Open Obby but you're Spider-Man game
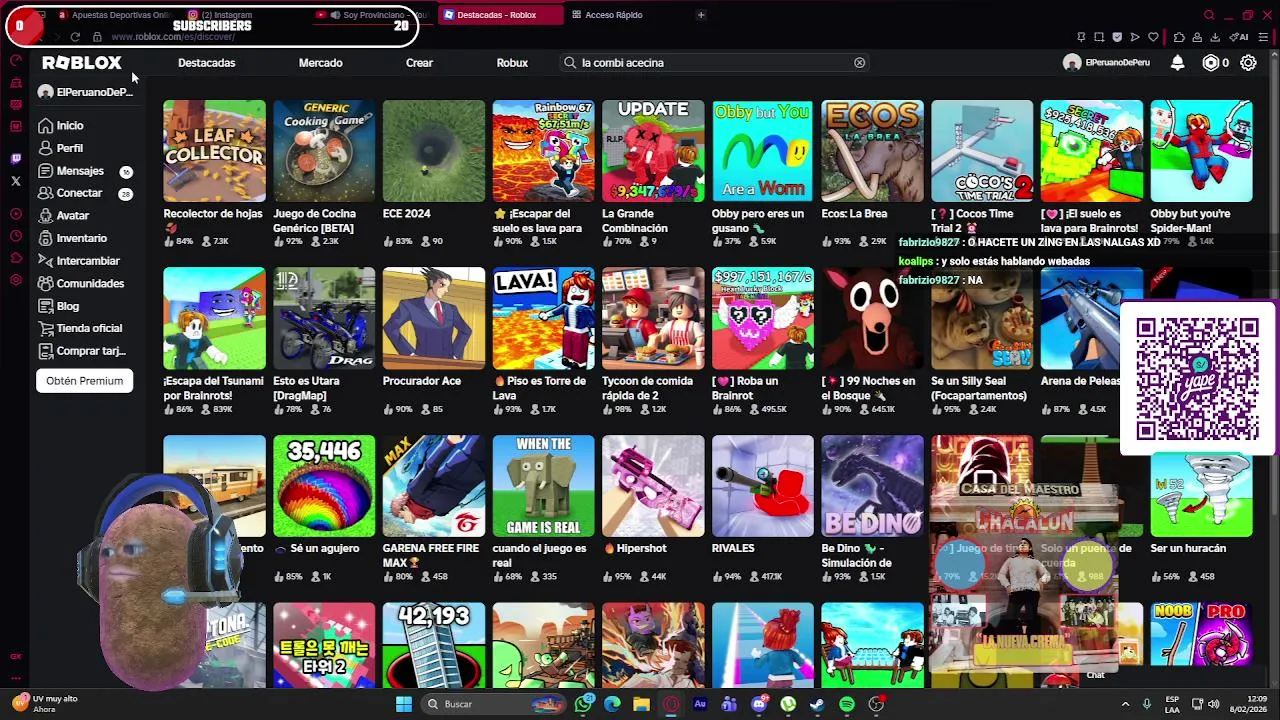The image size is (1280, 720). tap(1201, 151)
